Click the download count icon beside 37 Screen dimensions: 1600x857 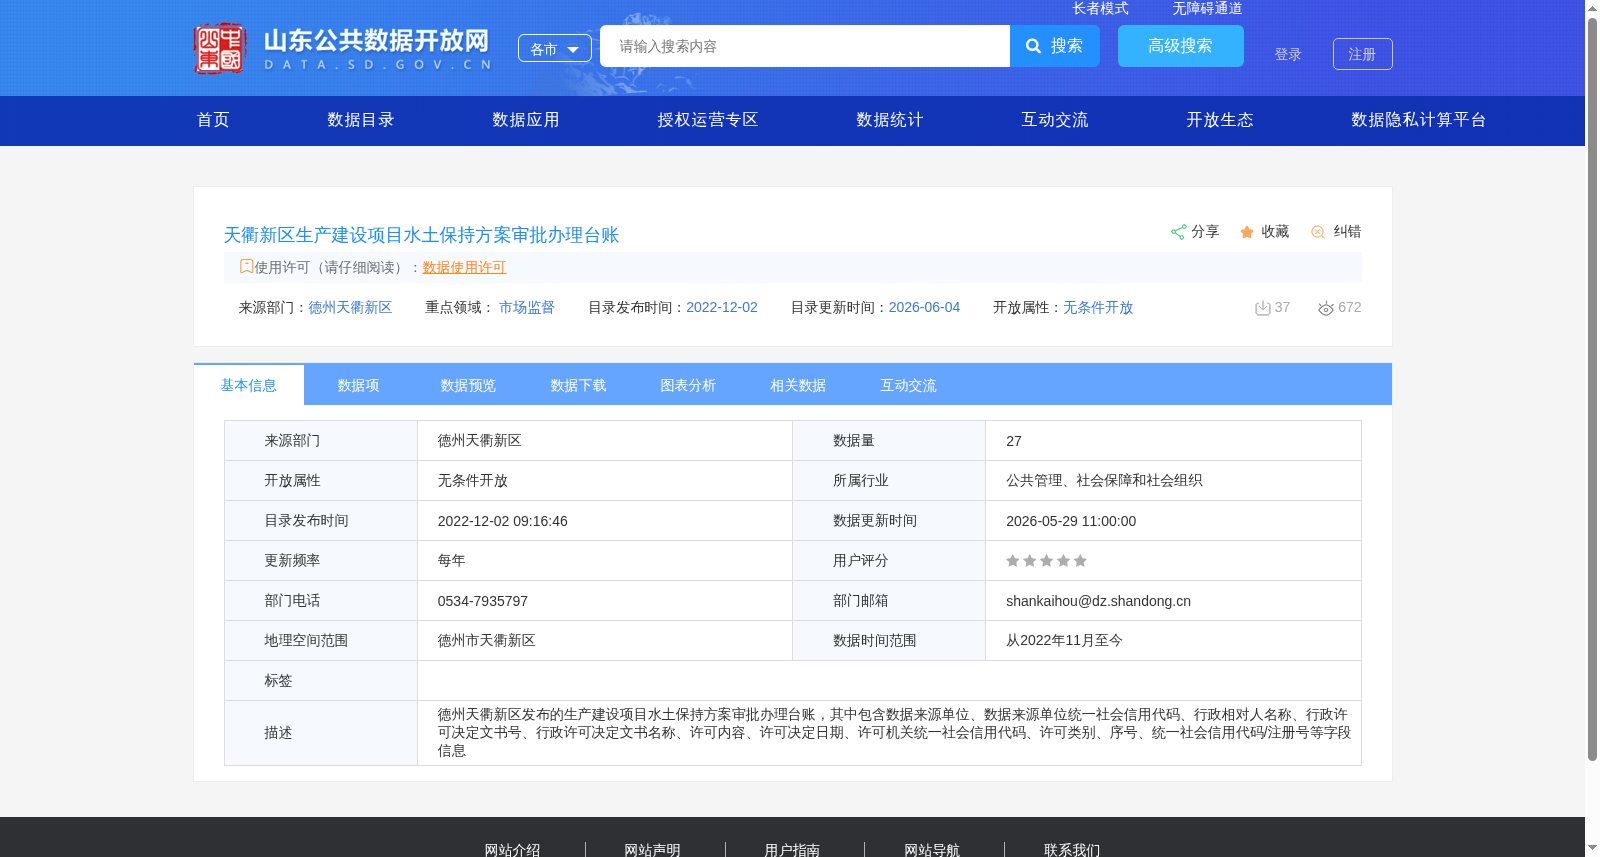tap(1263, 308)
